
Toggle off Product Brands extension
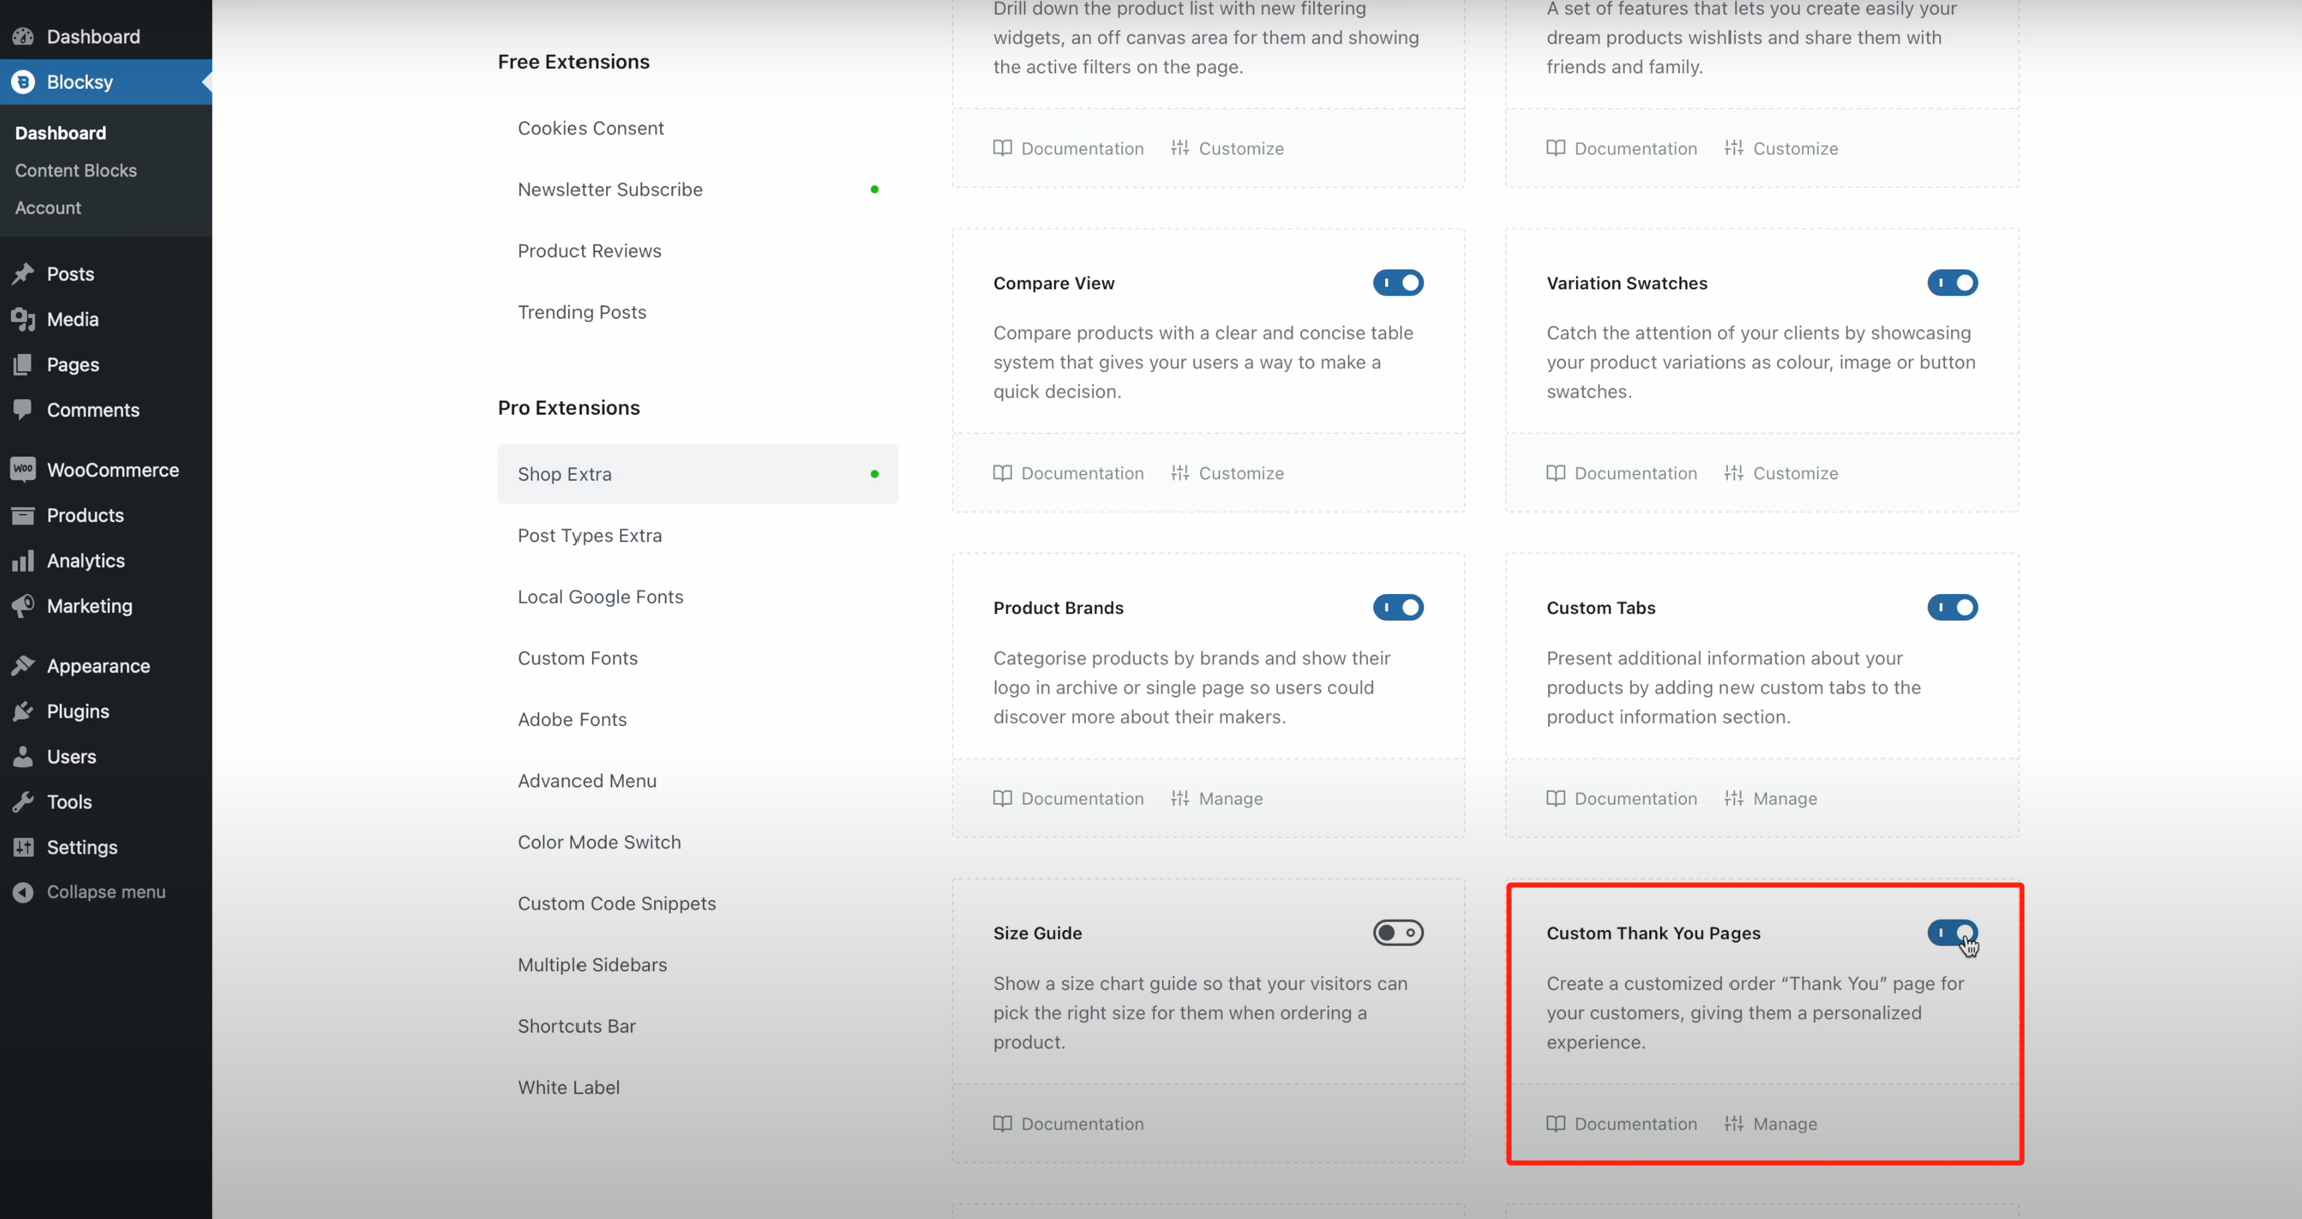1397,607
